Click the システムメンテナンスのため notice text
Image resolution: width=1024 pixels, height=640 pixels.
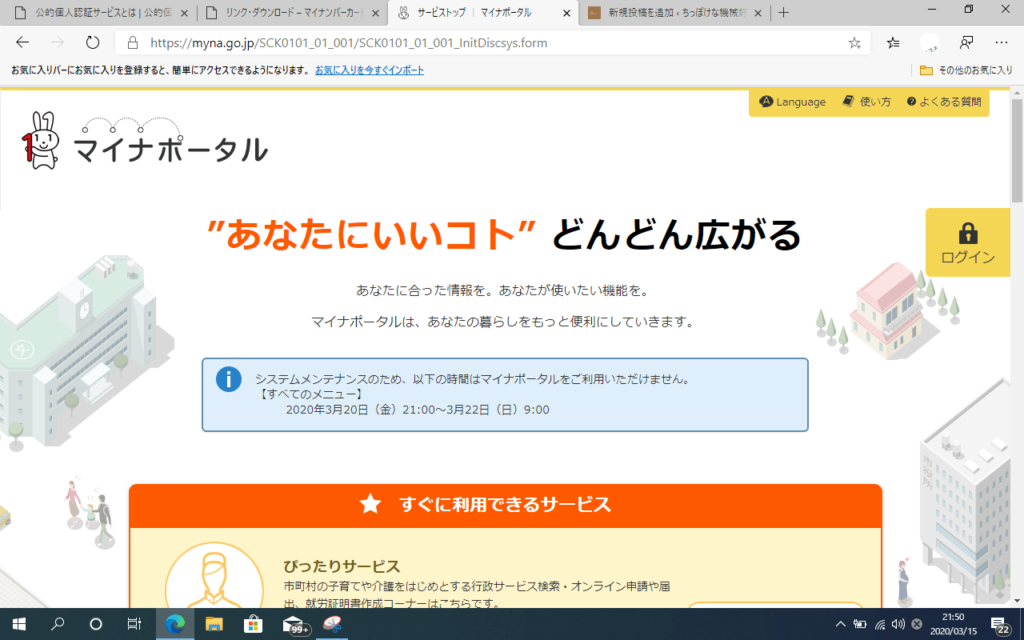[x=473, y=379]
